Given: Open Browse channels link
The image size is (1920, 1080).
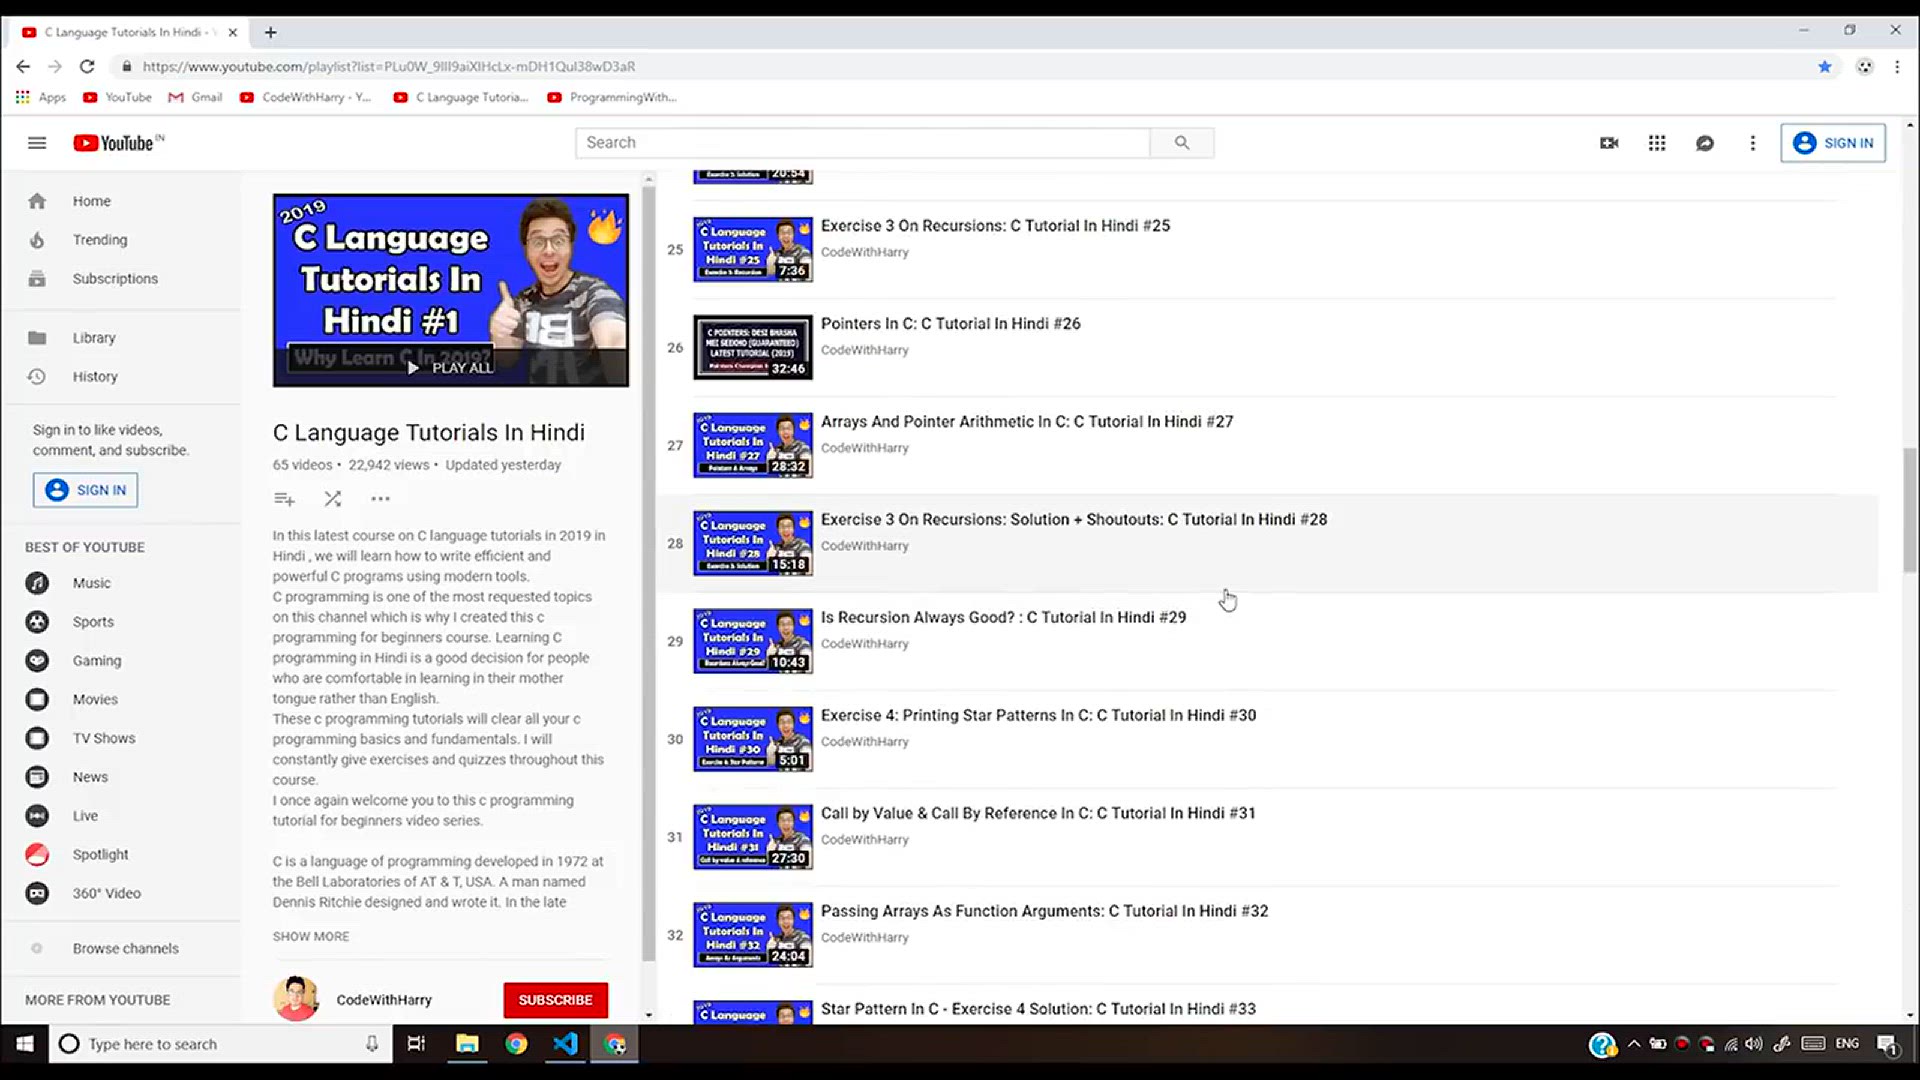Looking at the screenshot, I should [x=125, y=949].
